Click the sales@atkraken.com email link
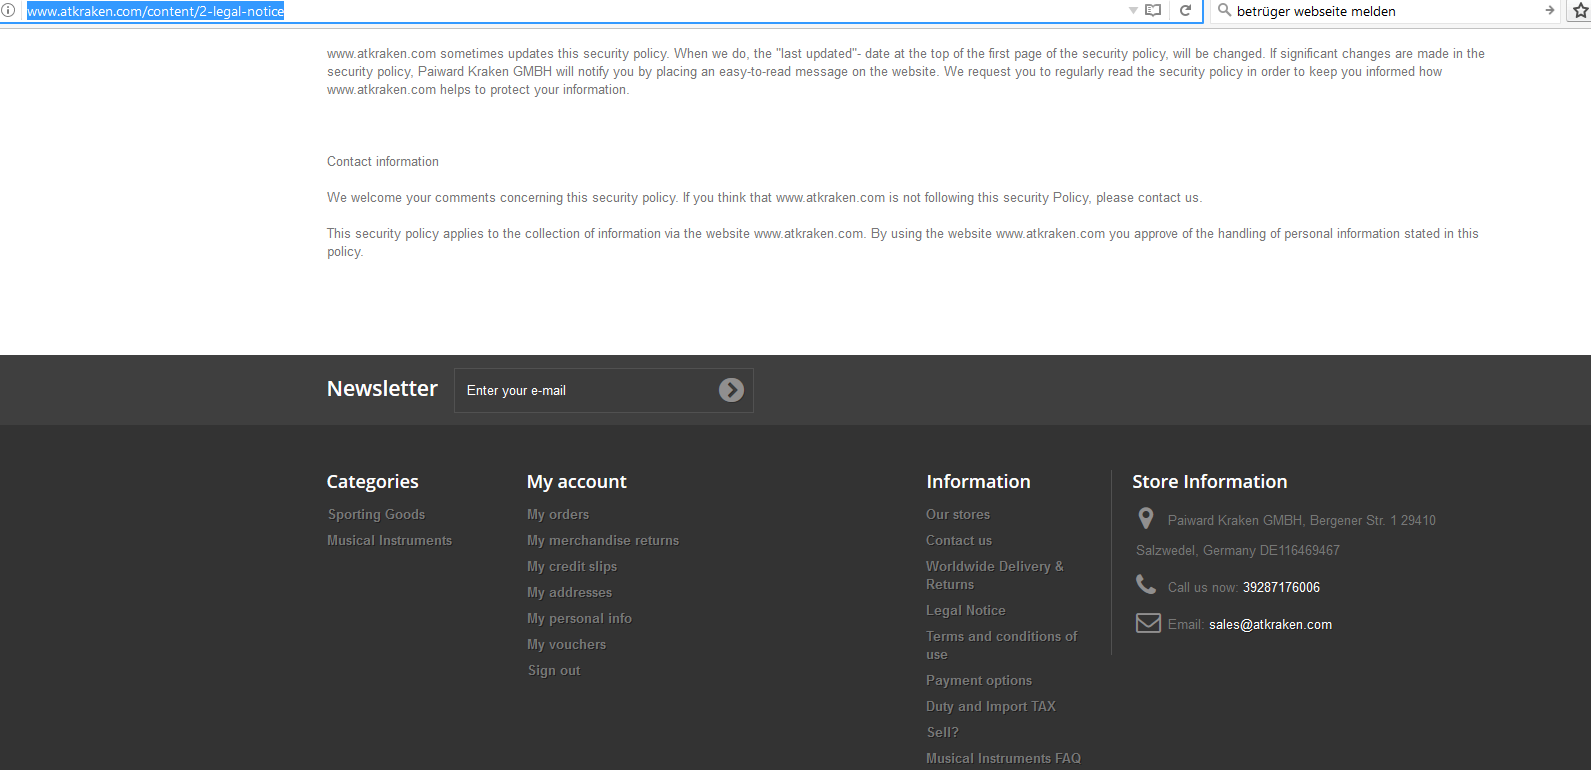The width and height of the screenshot is (1591, 770). coord(1270,624)
